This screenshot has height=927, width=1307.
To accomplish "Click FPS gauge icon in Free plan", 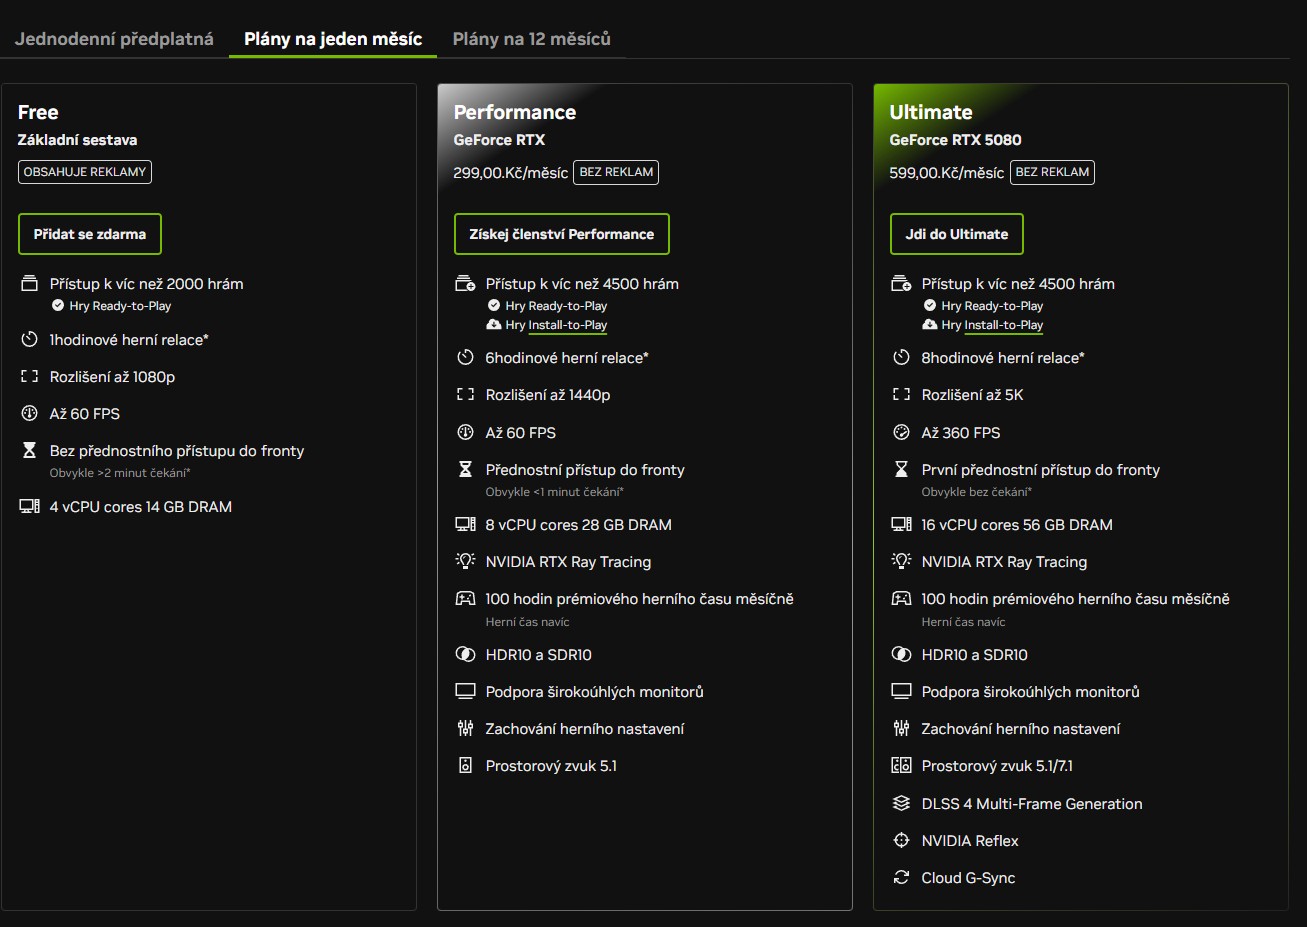I will click(x=29, y=414).
